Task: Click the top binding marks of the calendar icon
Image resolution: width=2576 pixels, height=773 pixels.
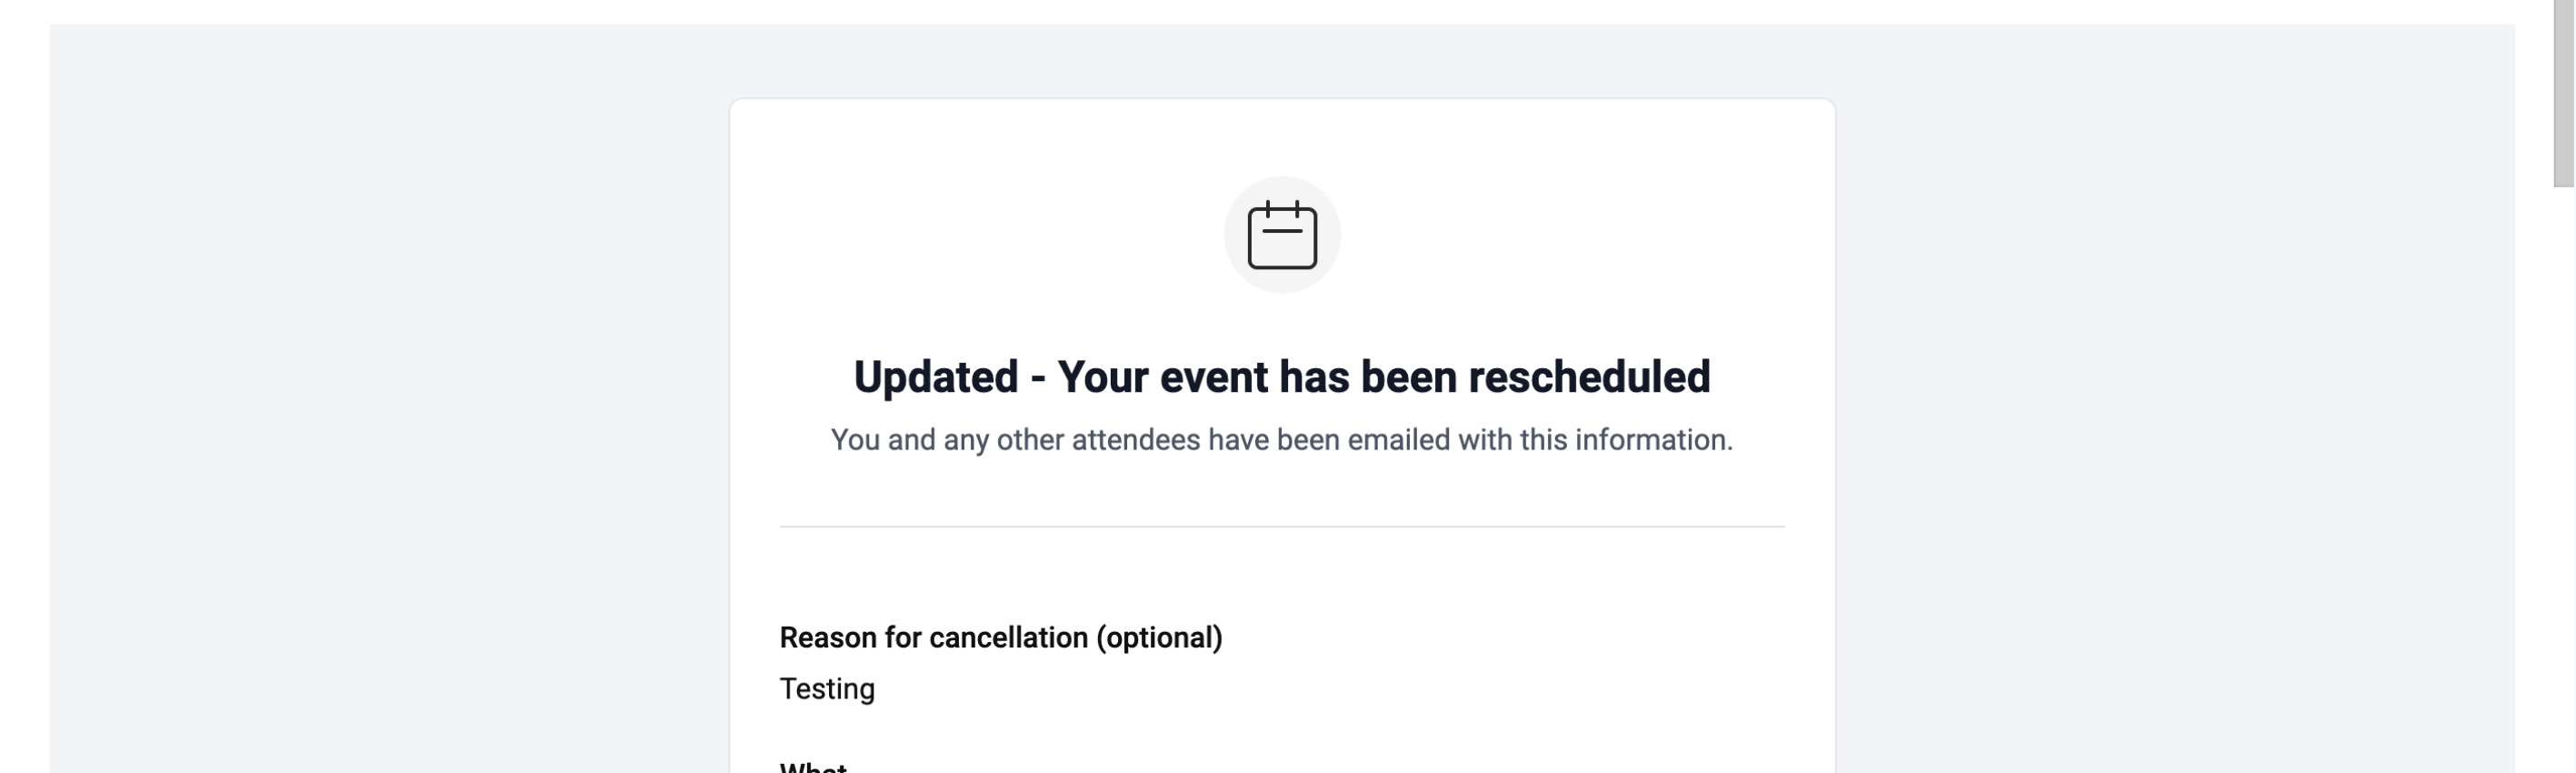Action: [1283, 208]
